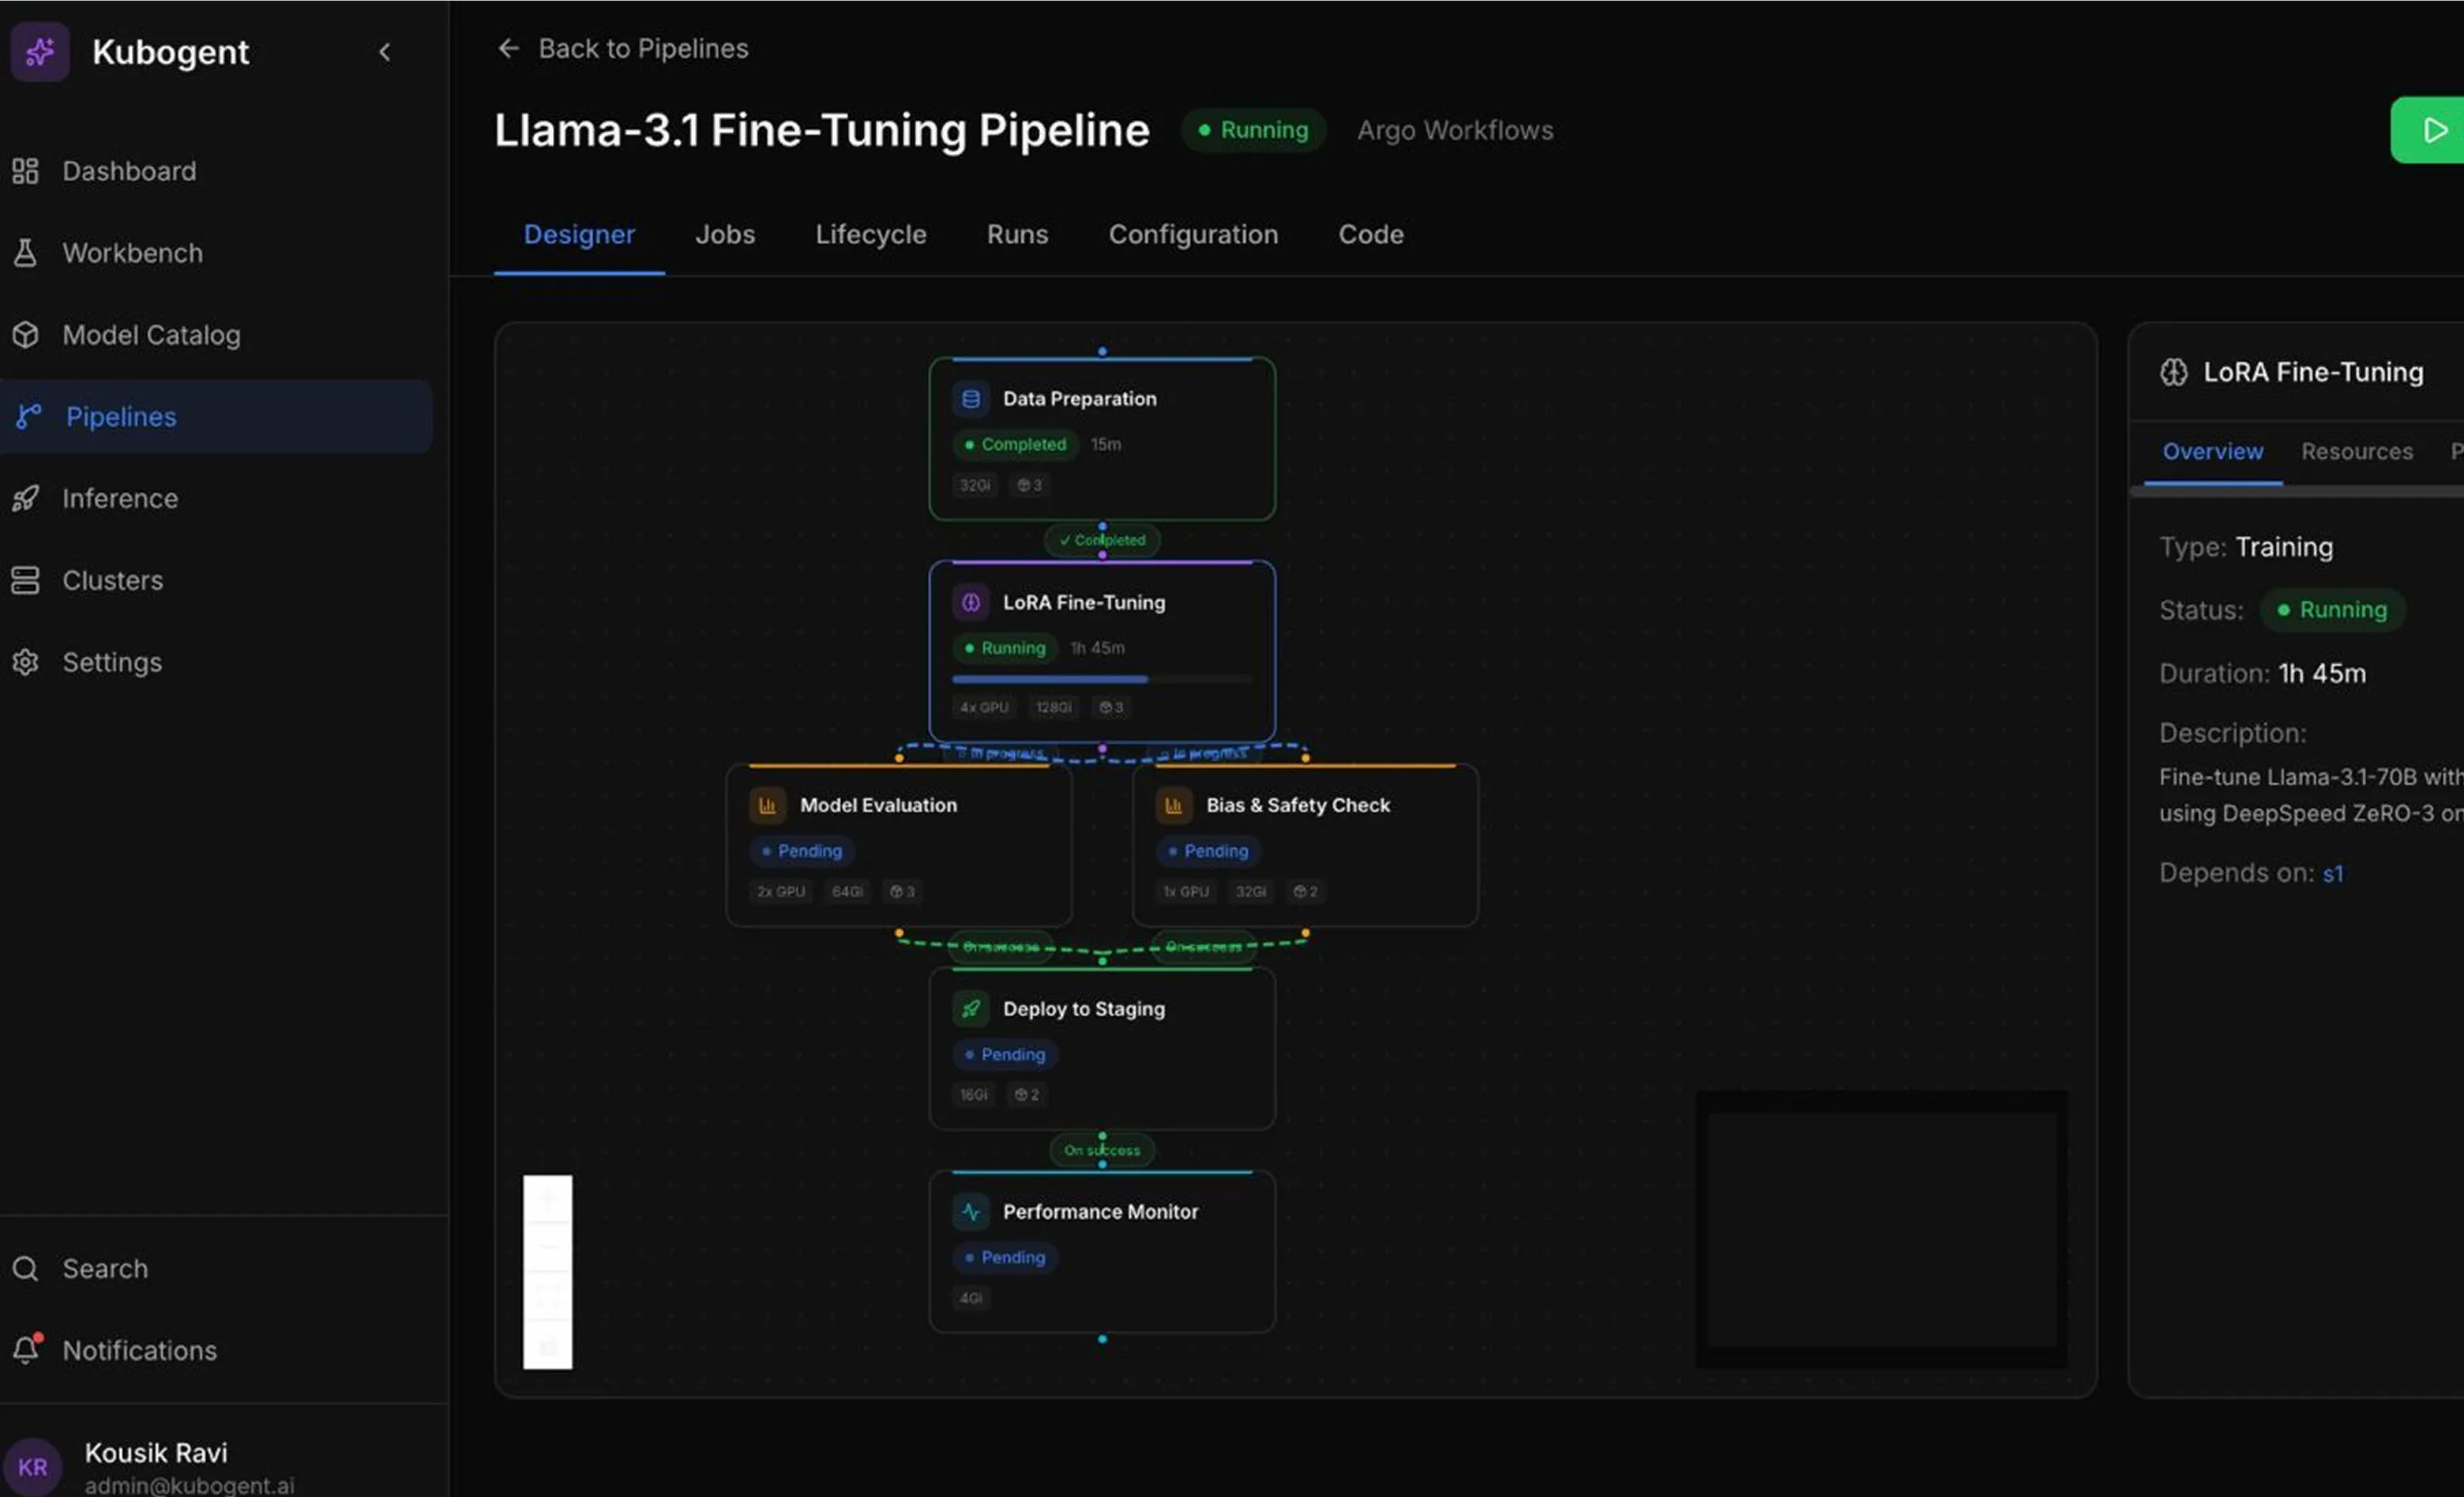Open Model Catalog via its cube icon
Screen dimensions: 2464x1497
pos(26,335)
